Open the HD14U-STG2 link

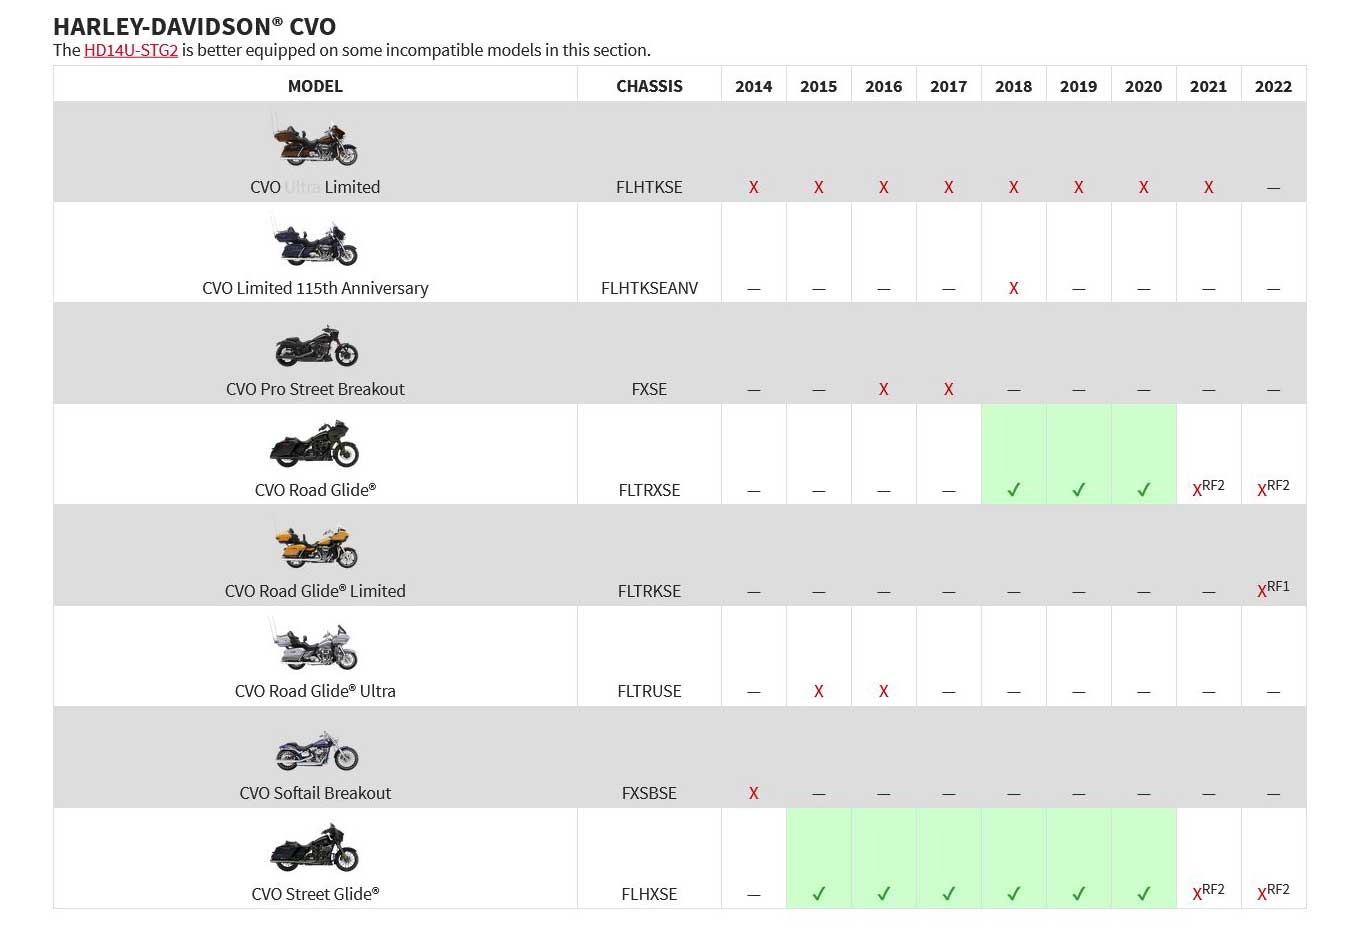131,50
